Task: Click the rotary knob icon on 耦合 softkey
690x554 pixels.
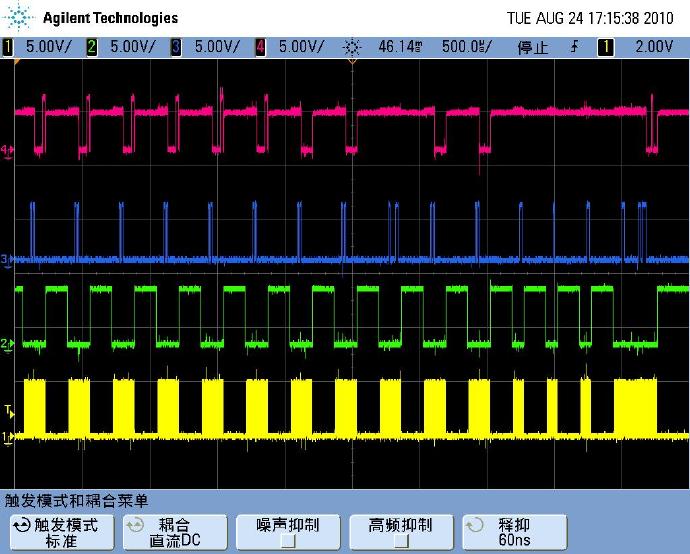Action: pos(135,525)
